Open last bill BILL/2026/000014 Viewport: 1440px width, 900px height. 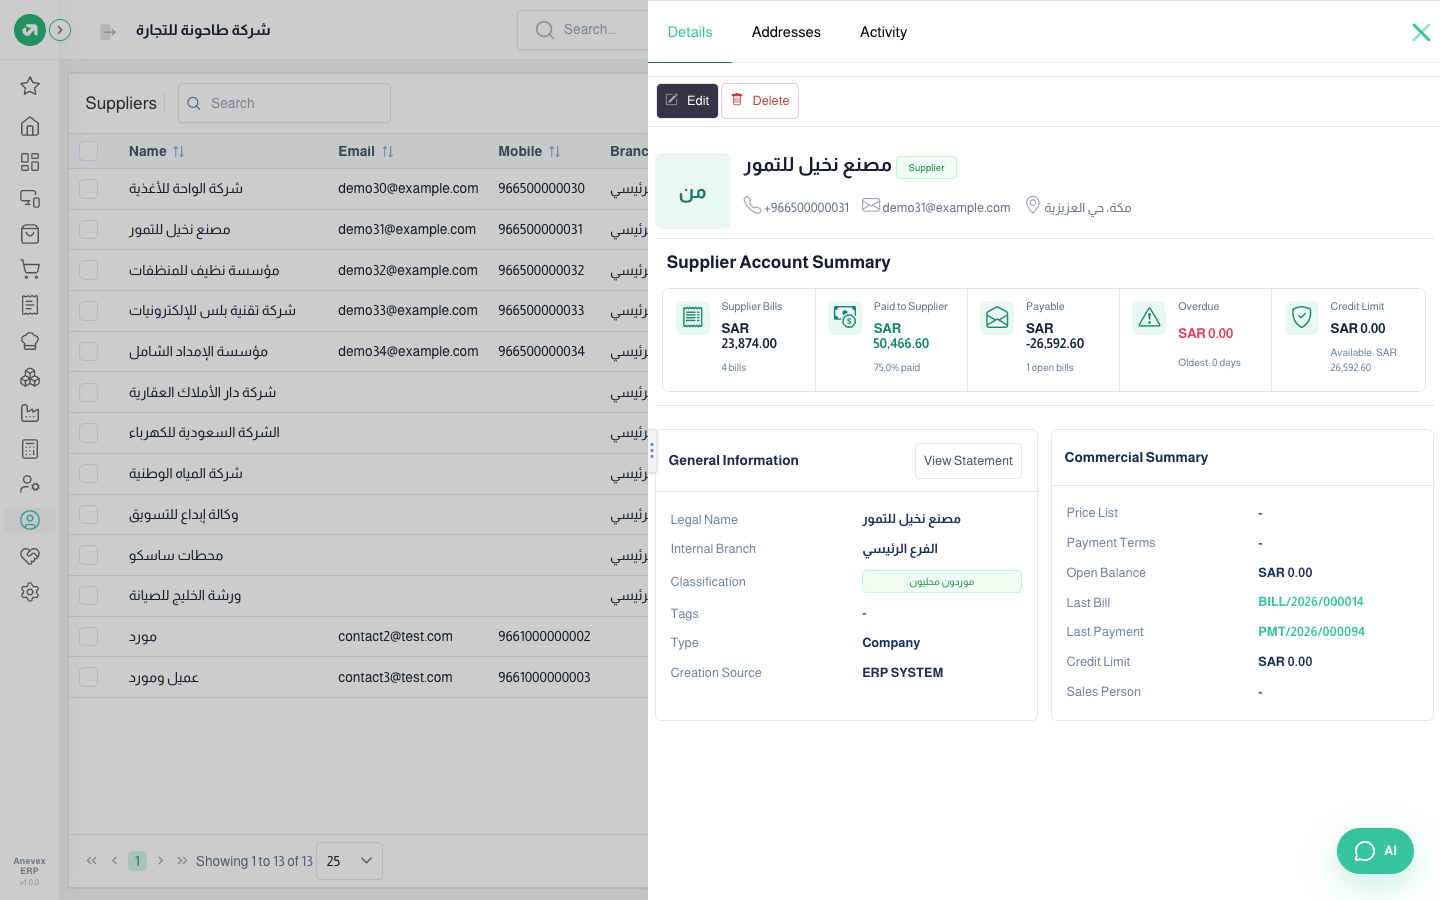tap(1311, 602)
